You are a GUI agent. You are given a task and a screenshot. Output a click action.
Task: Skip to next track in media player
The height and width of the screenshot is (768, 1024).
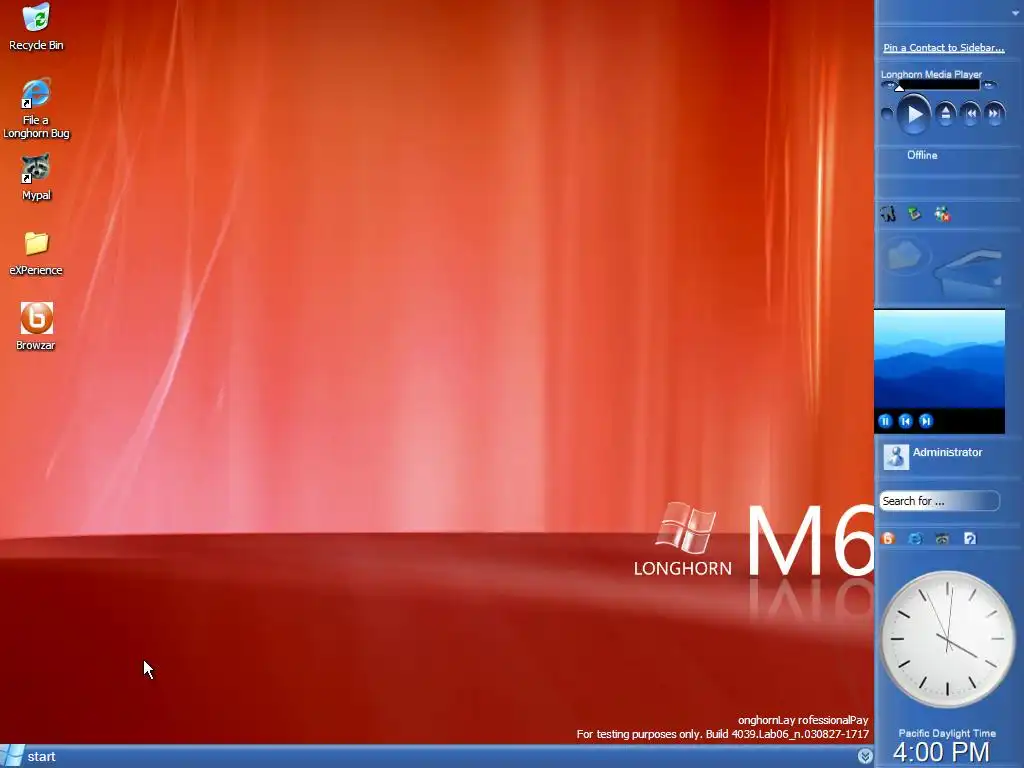(x=993, y=114)
